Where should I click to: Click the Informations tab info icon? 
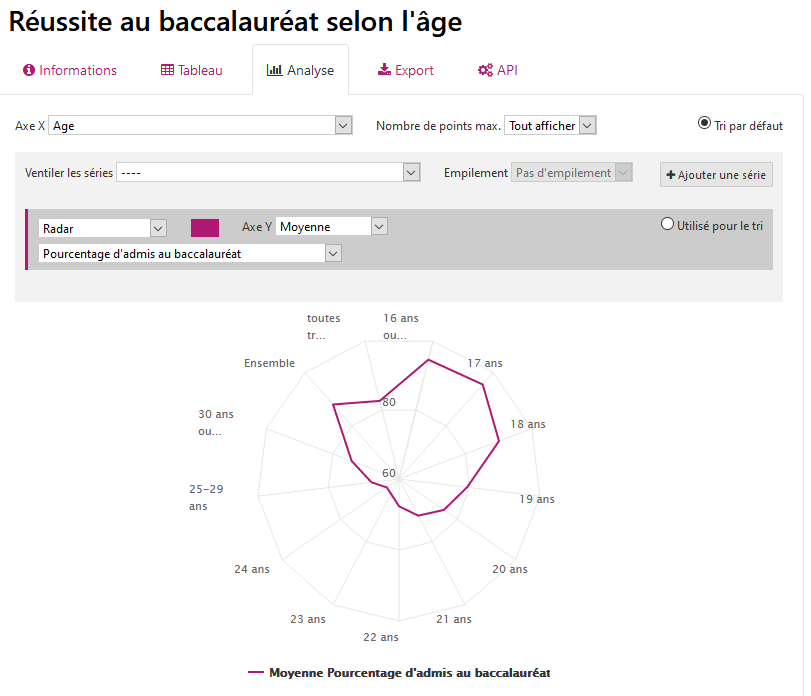tap(29, 71)
